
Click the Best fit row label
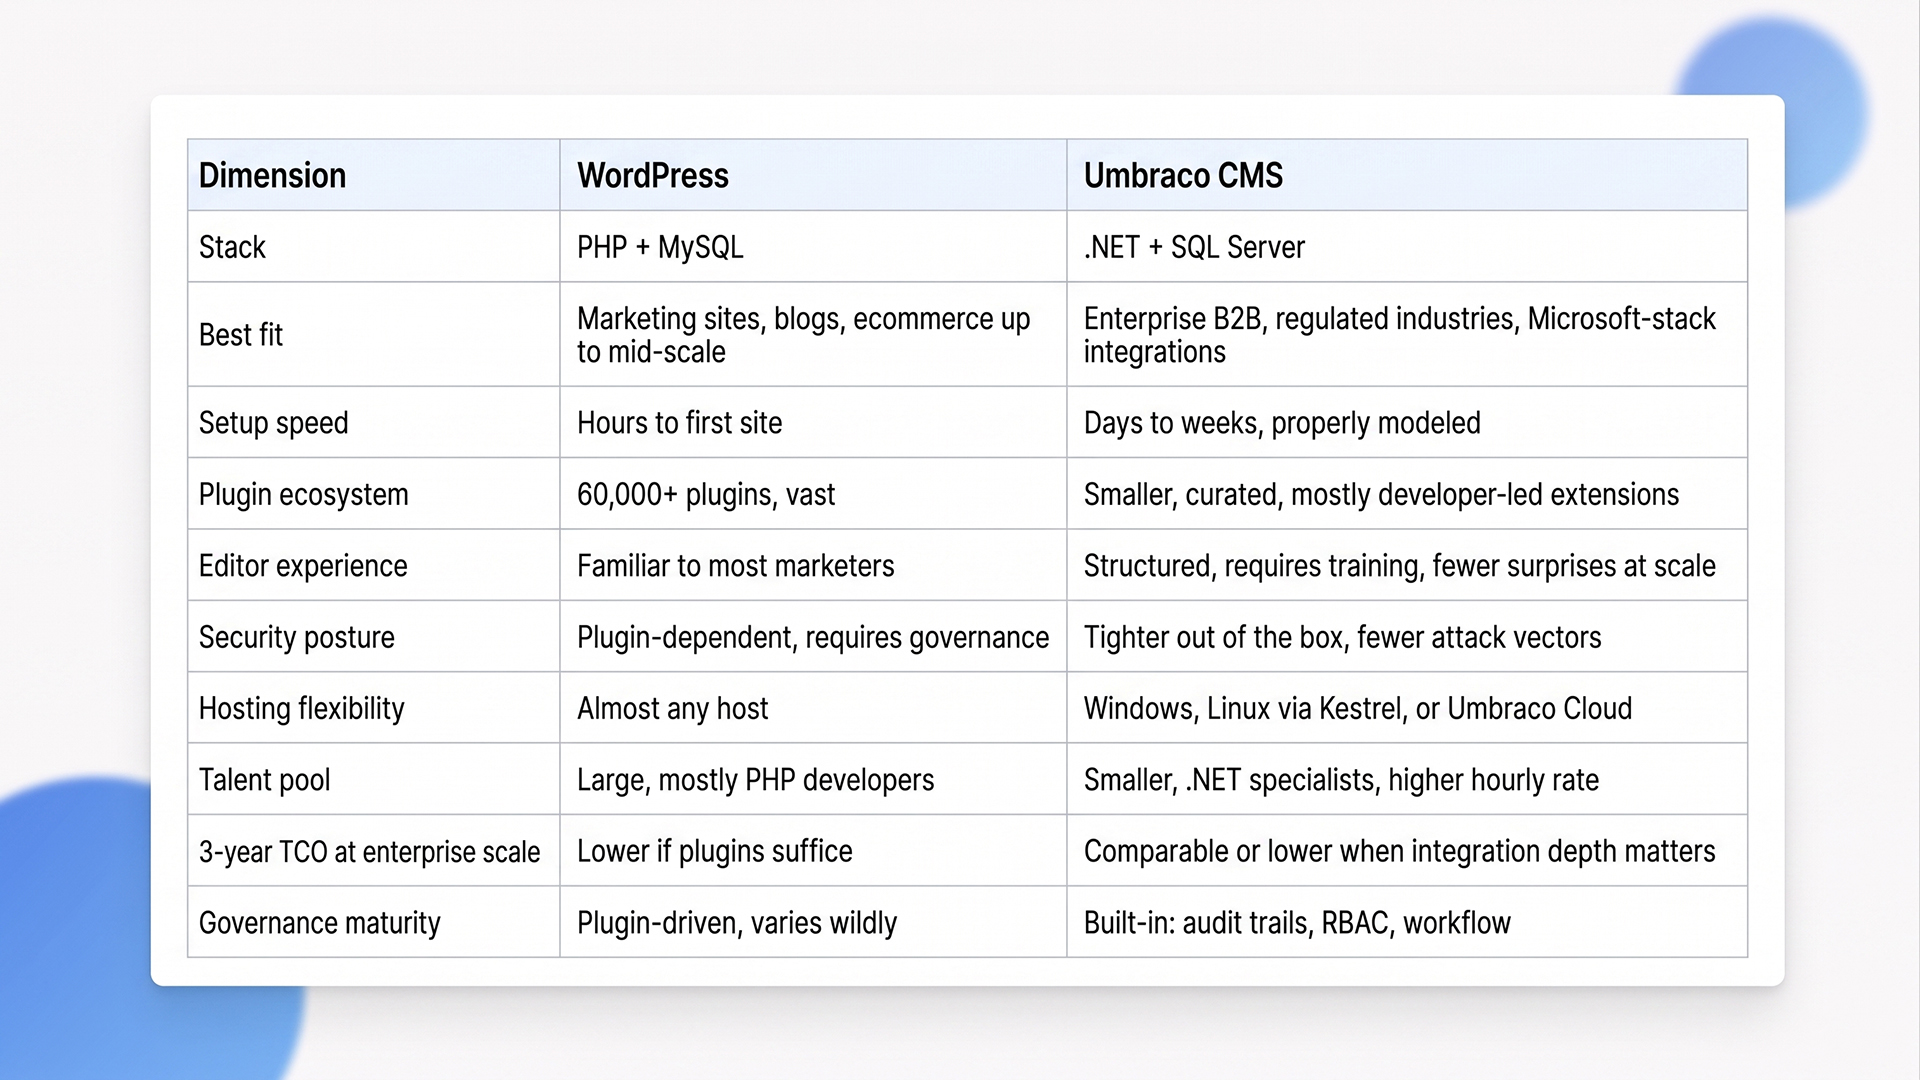coord(373,335)
